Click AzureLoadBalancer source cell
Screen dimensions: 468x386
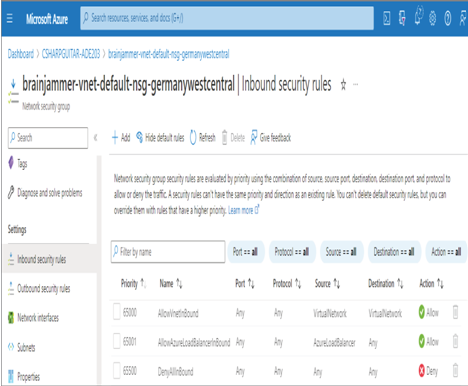[334, 342]
